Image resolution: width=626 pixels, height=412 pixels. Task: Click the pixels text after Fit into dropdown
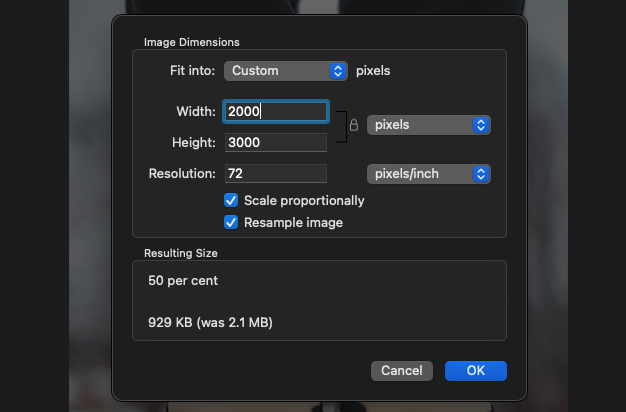[373, 71]
